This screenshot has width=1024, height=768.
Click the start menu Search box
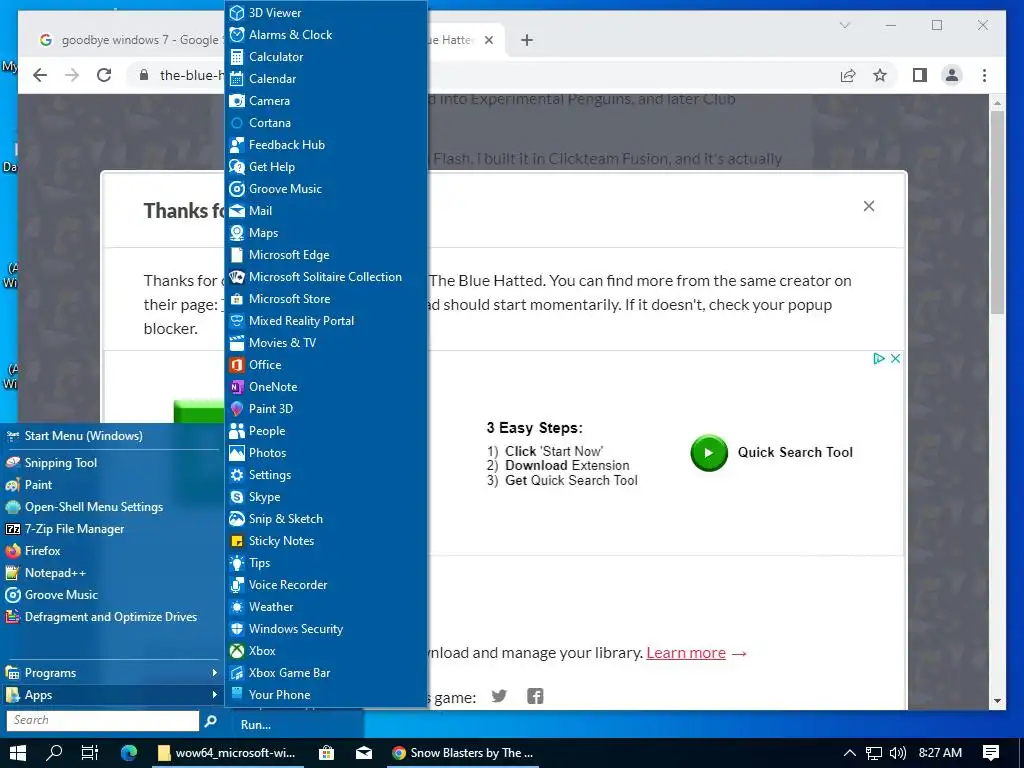103,720
